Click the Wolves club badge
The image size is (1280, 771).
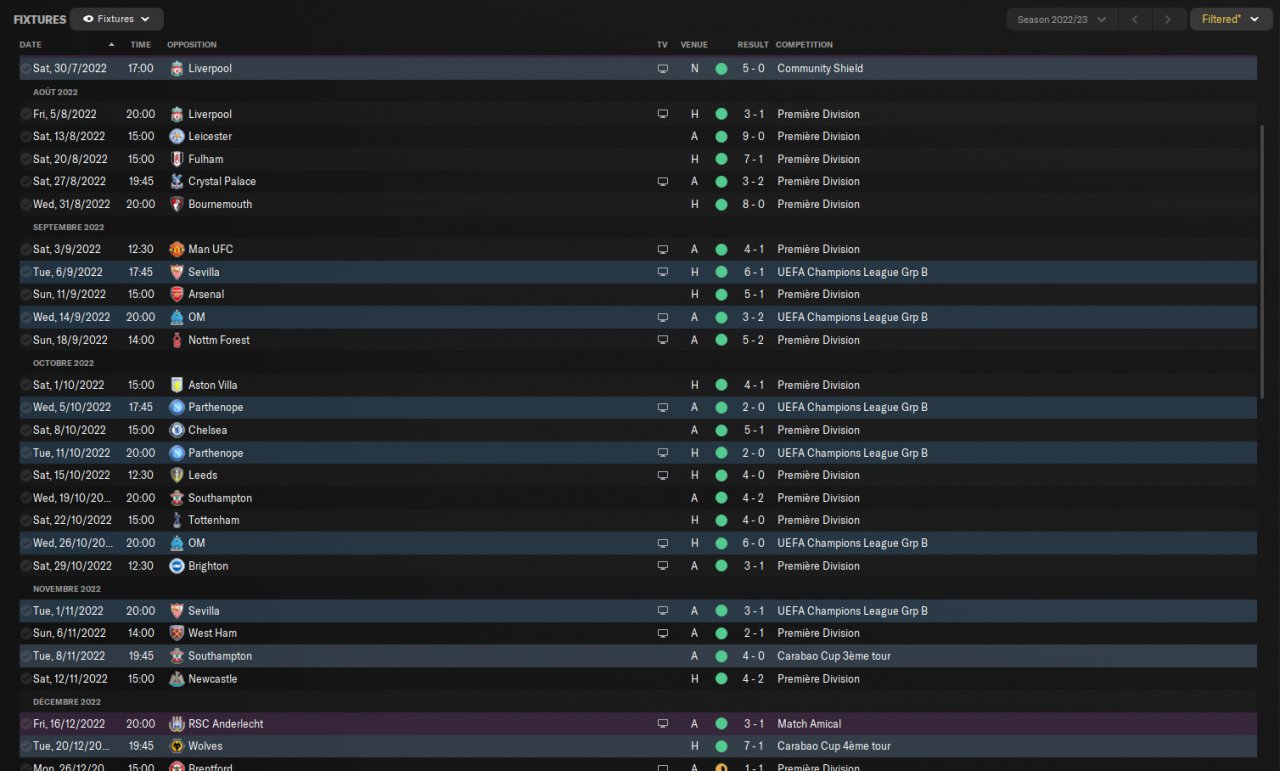(x=176, y=746)
